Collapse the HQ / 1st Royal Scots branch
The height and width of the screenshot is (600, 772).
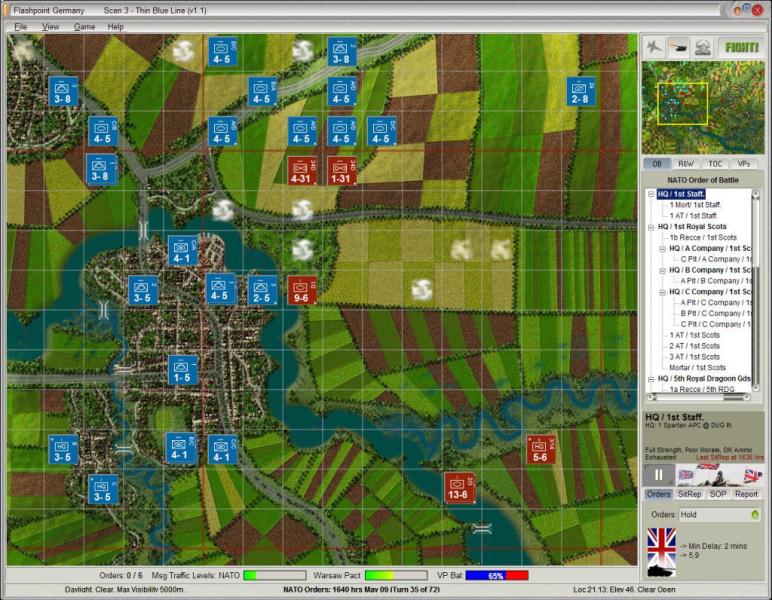[650, 227]
